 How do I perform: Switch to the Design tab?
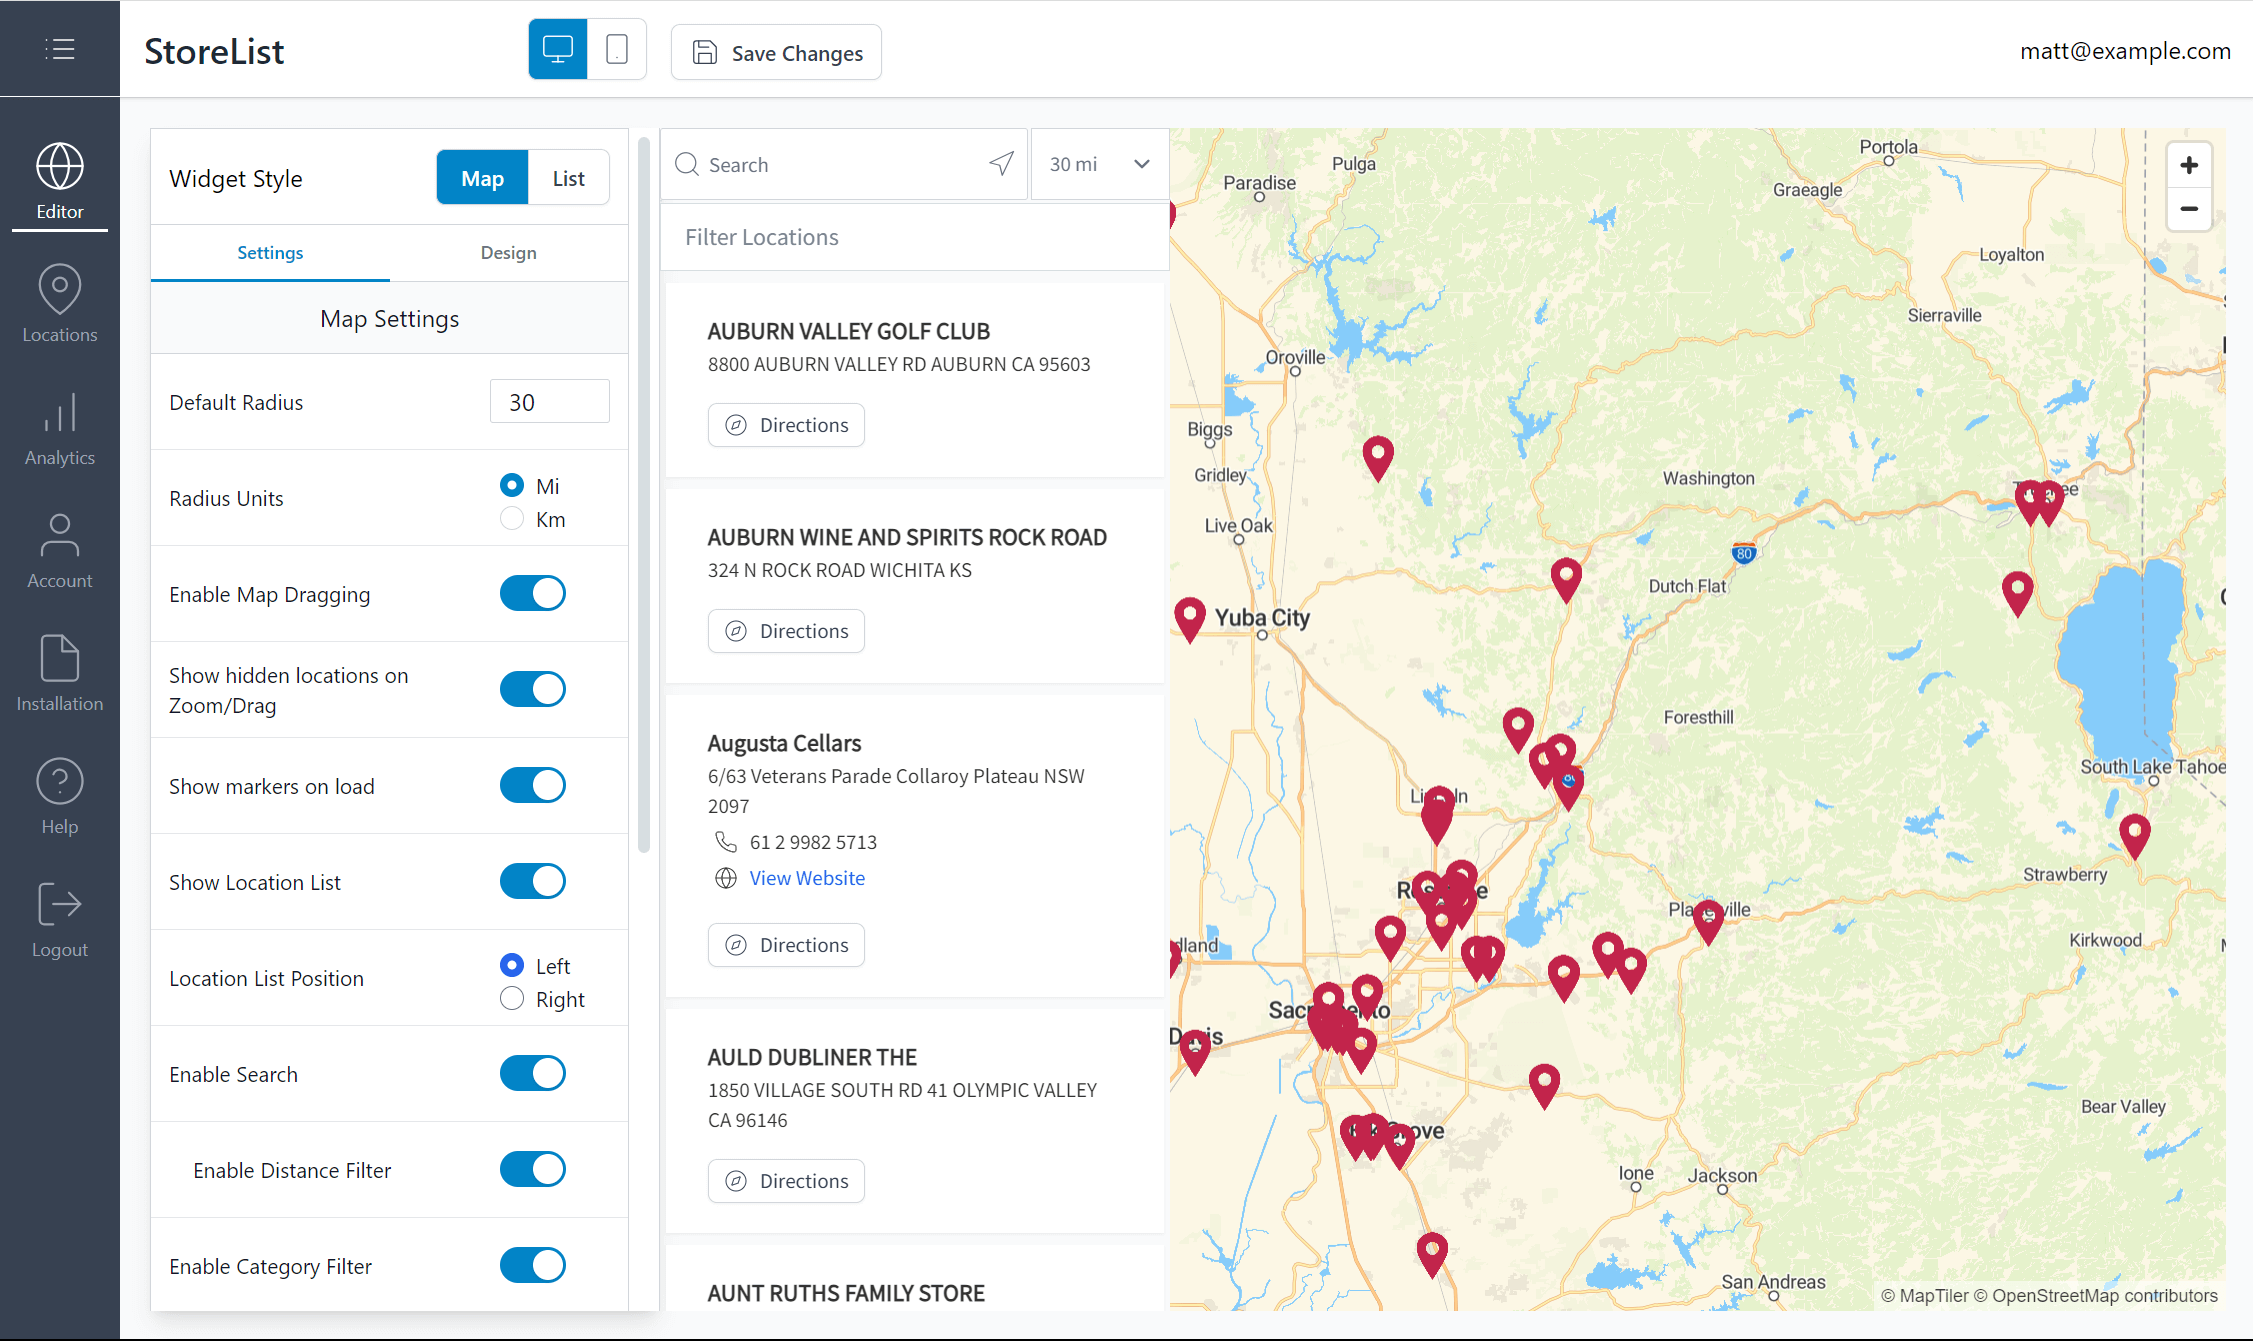(x=508, y=252)
